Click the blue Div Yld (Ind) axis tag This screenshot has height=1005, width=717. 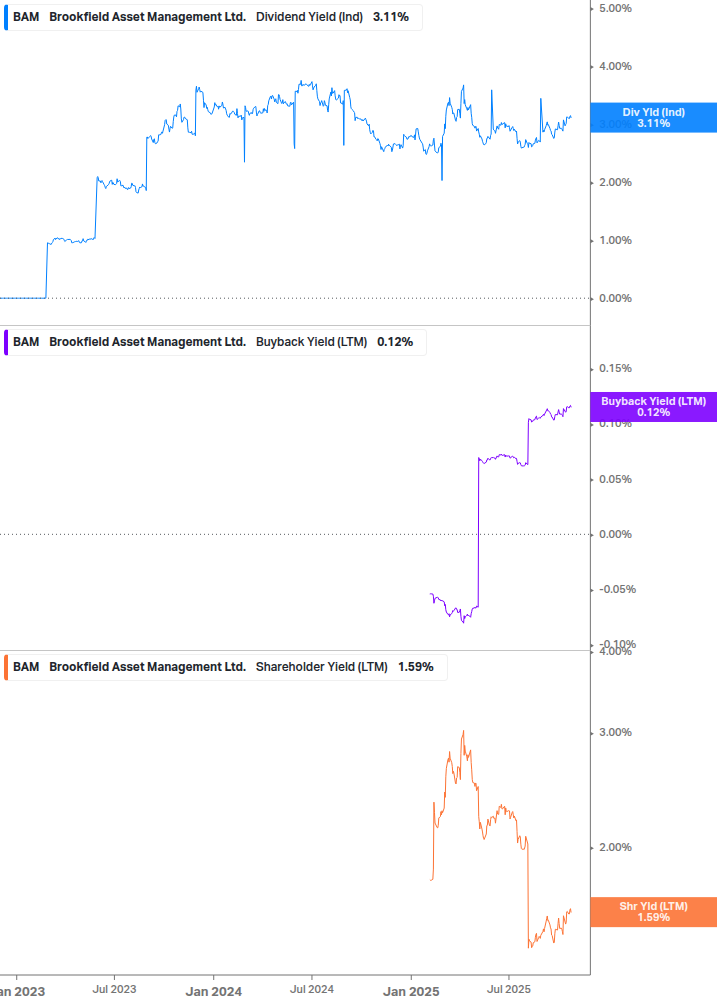(653, 117)
